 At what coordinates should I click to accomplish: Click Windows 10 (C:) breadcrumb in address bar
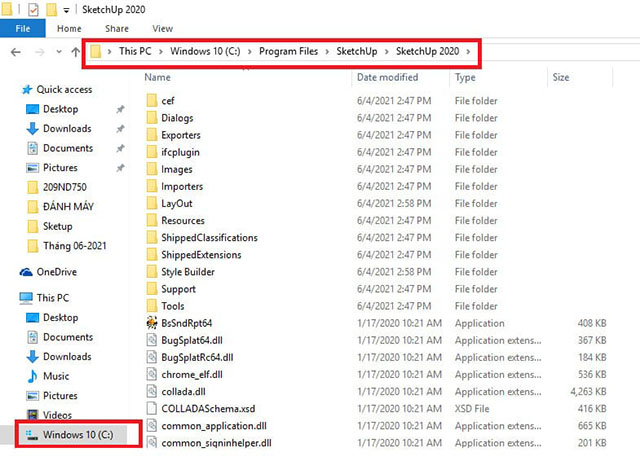click(205, 51)
